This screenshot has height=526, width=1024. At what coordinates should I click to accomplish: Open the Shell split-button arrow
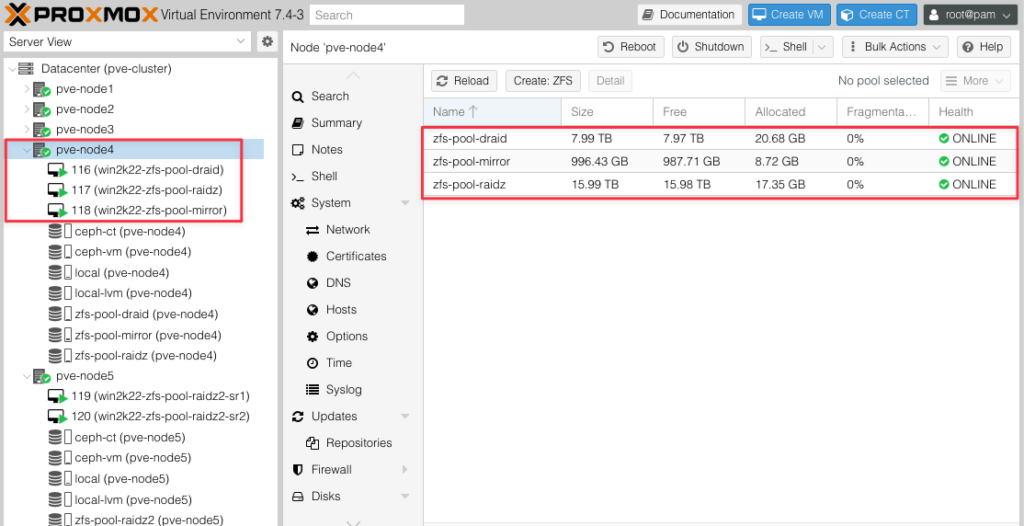tap(821, 47)
